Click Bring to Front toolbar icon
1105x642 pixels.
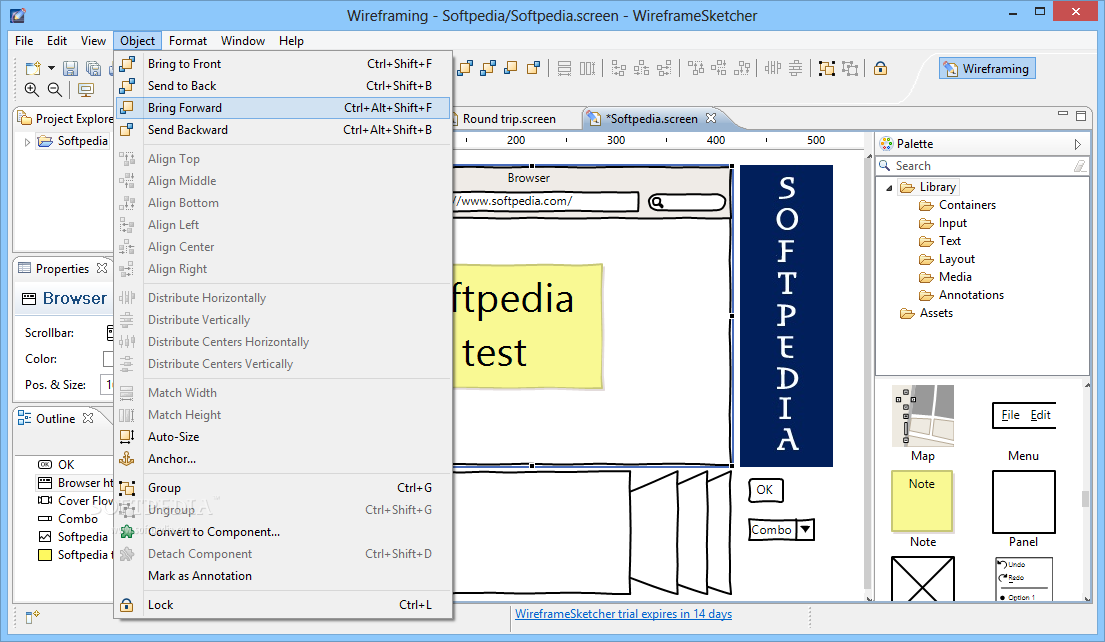[465, 68]
